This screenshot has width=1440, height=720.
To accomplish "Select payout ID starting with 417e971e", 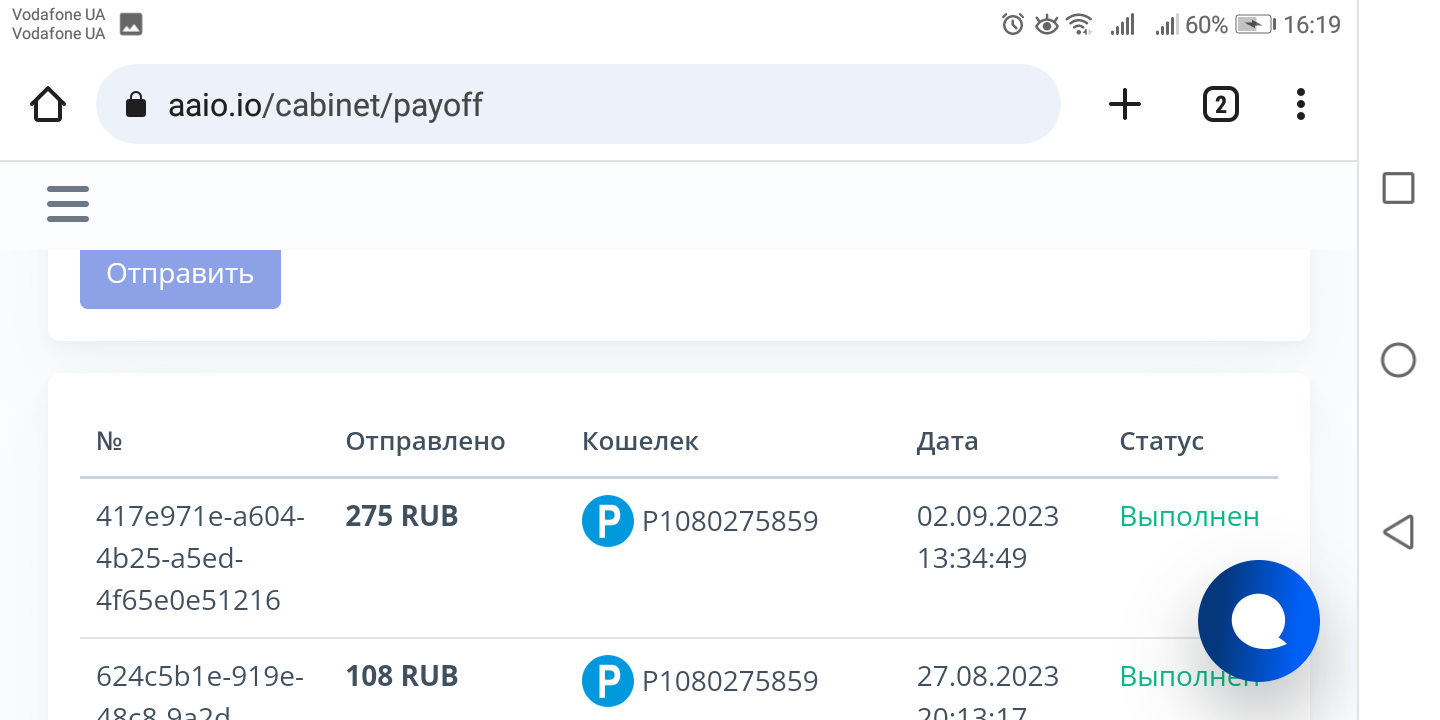I will click(200, 558).
